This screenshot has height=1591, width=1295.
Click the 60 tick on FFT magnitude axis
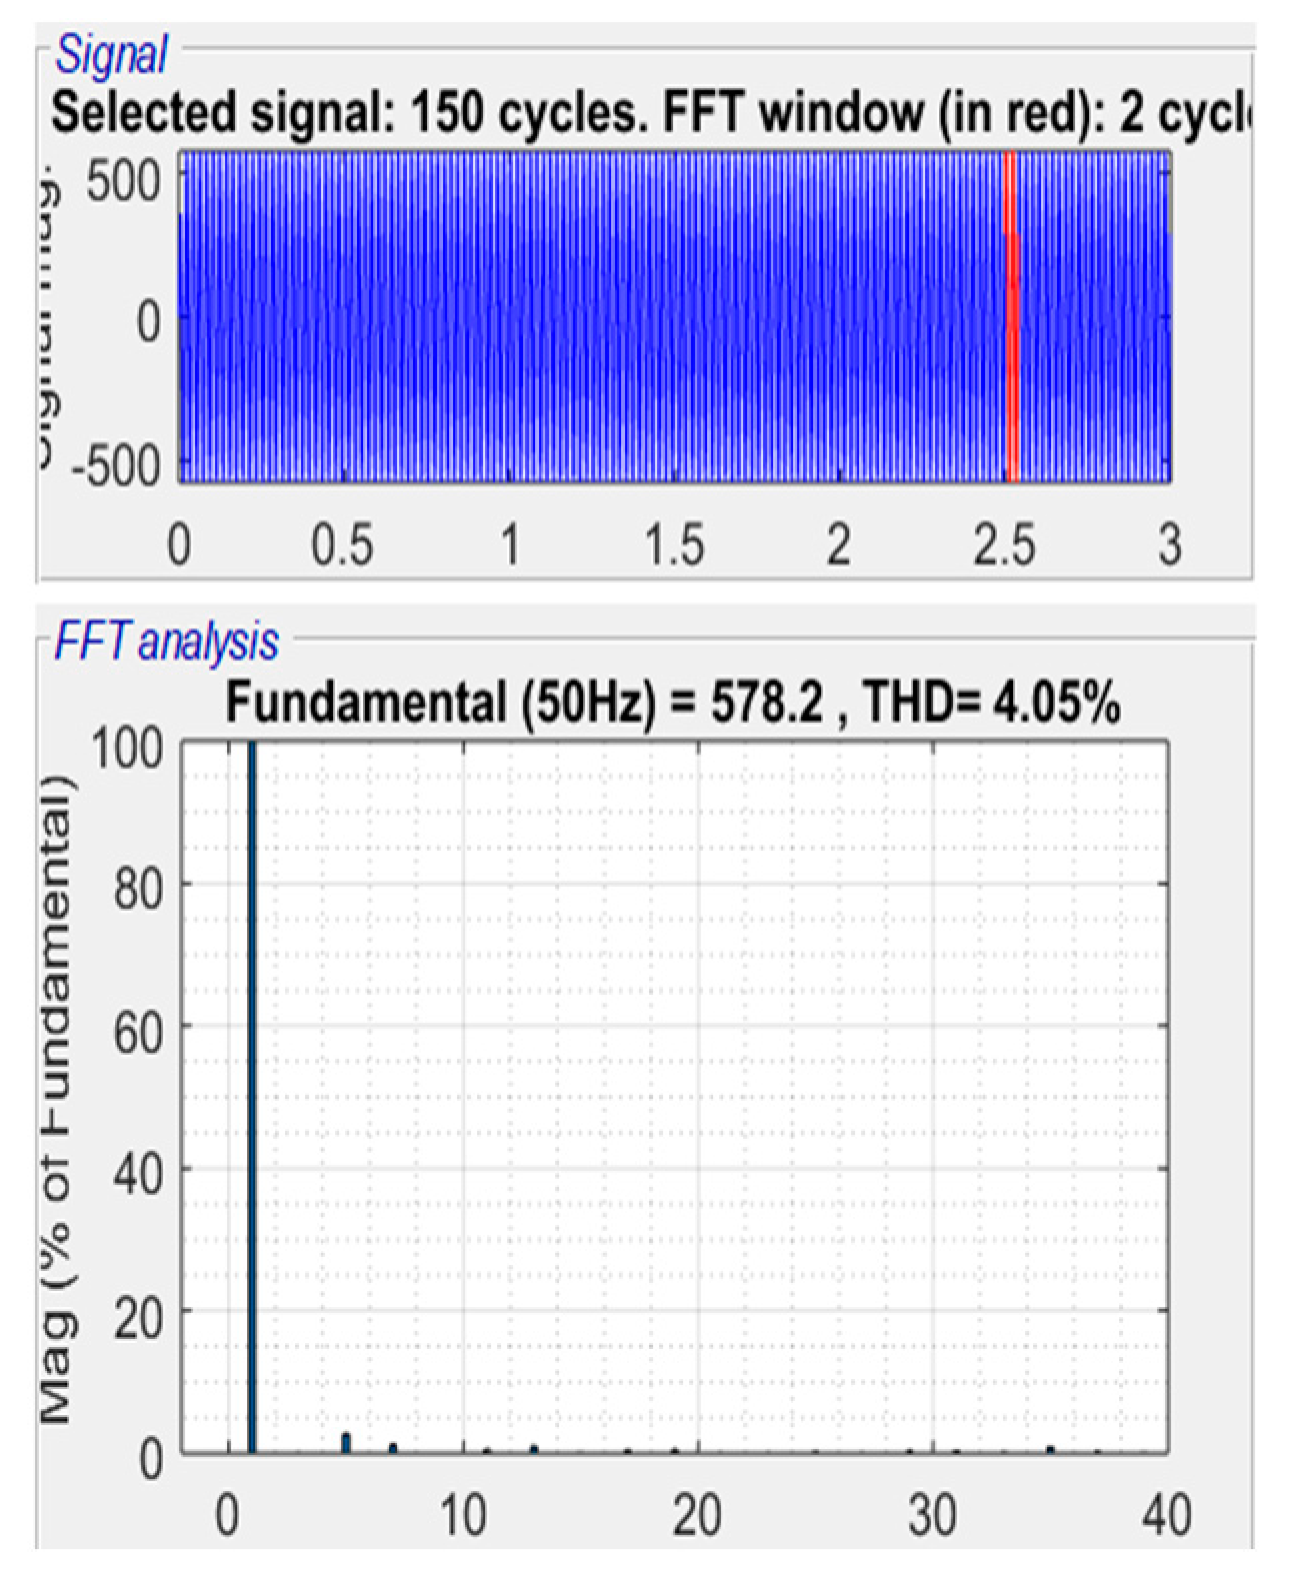tap(137, 1032)
